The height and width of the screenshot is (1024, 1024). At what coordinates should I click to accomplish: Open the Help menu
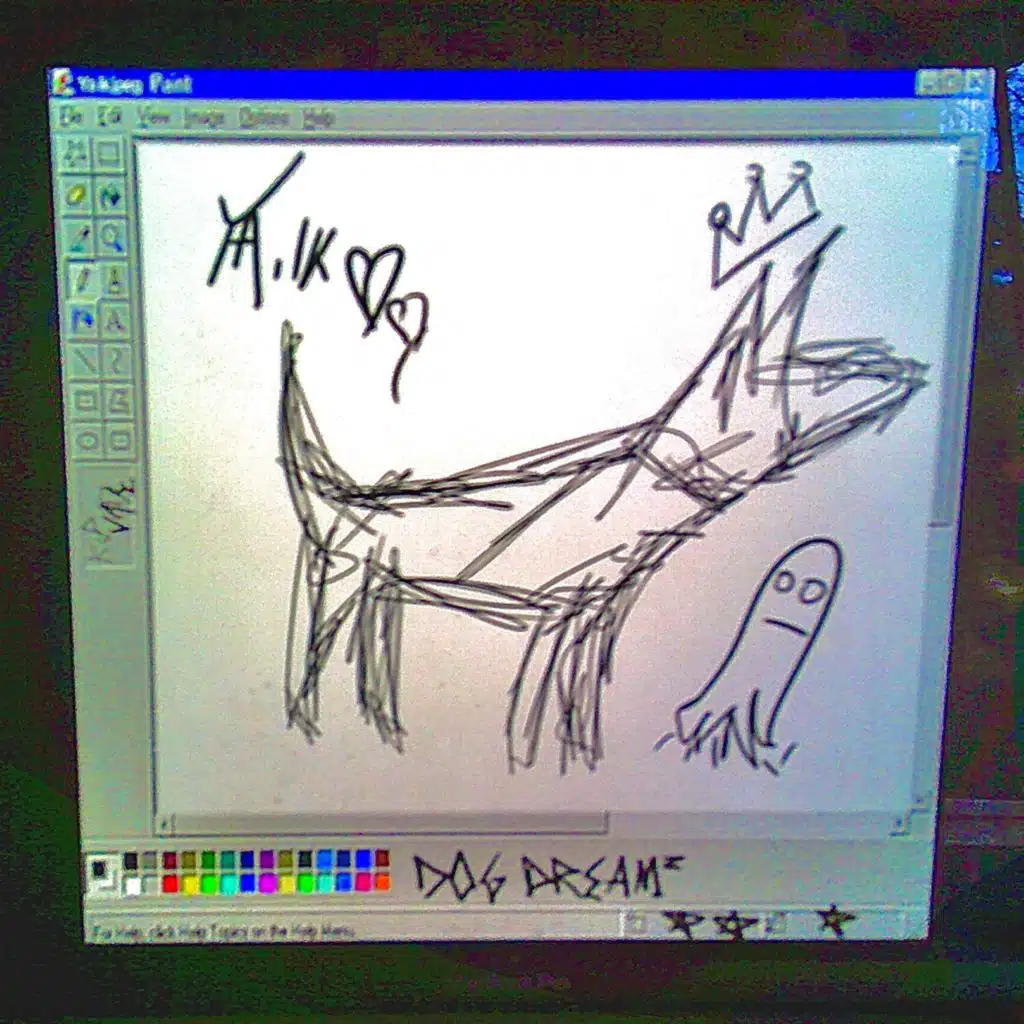coord(318,118)
